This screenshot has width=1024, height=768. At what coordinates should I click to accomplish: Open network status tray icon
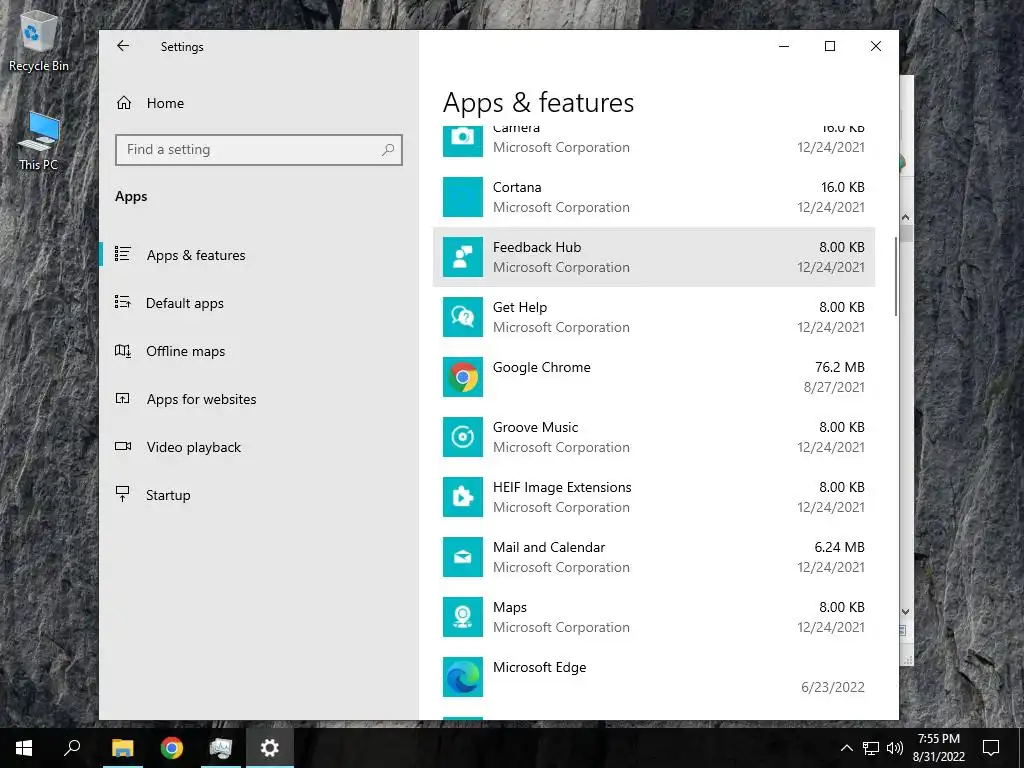coord(871,748)
